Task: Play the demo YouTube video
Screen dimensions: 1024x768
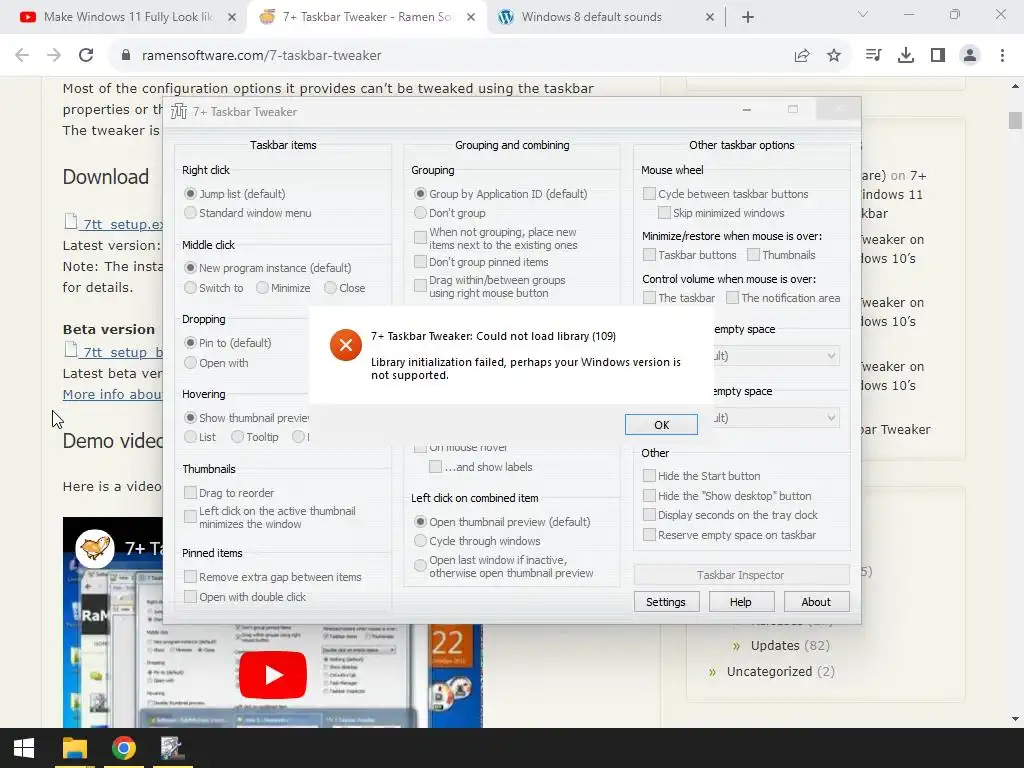Action: (272, 675)
